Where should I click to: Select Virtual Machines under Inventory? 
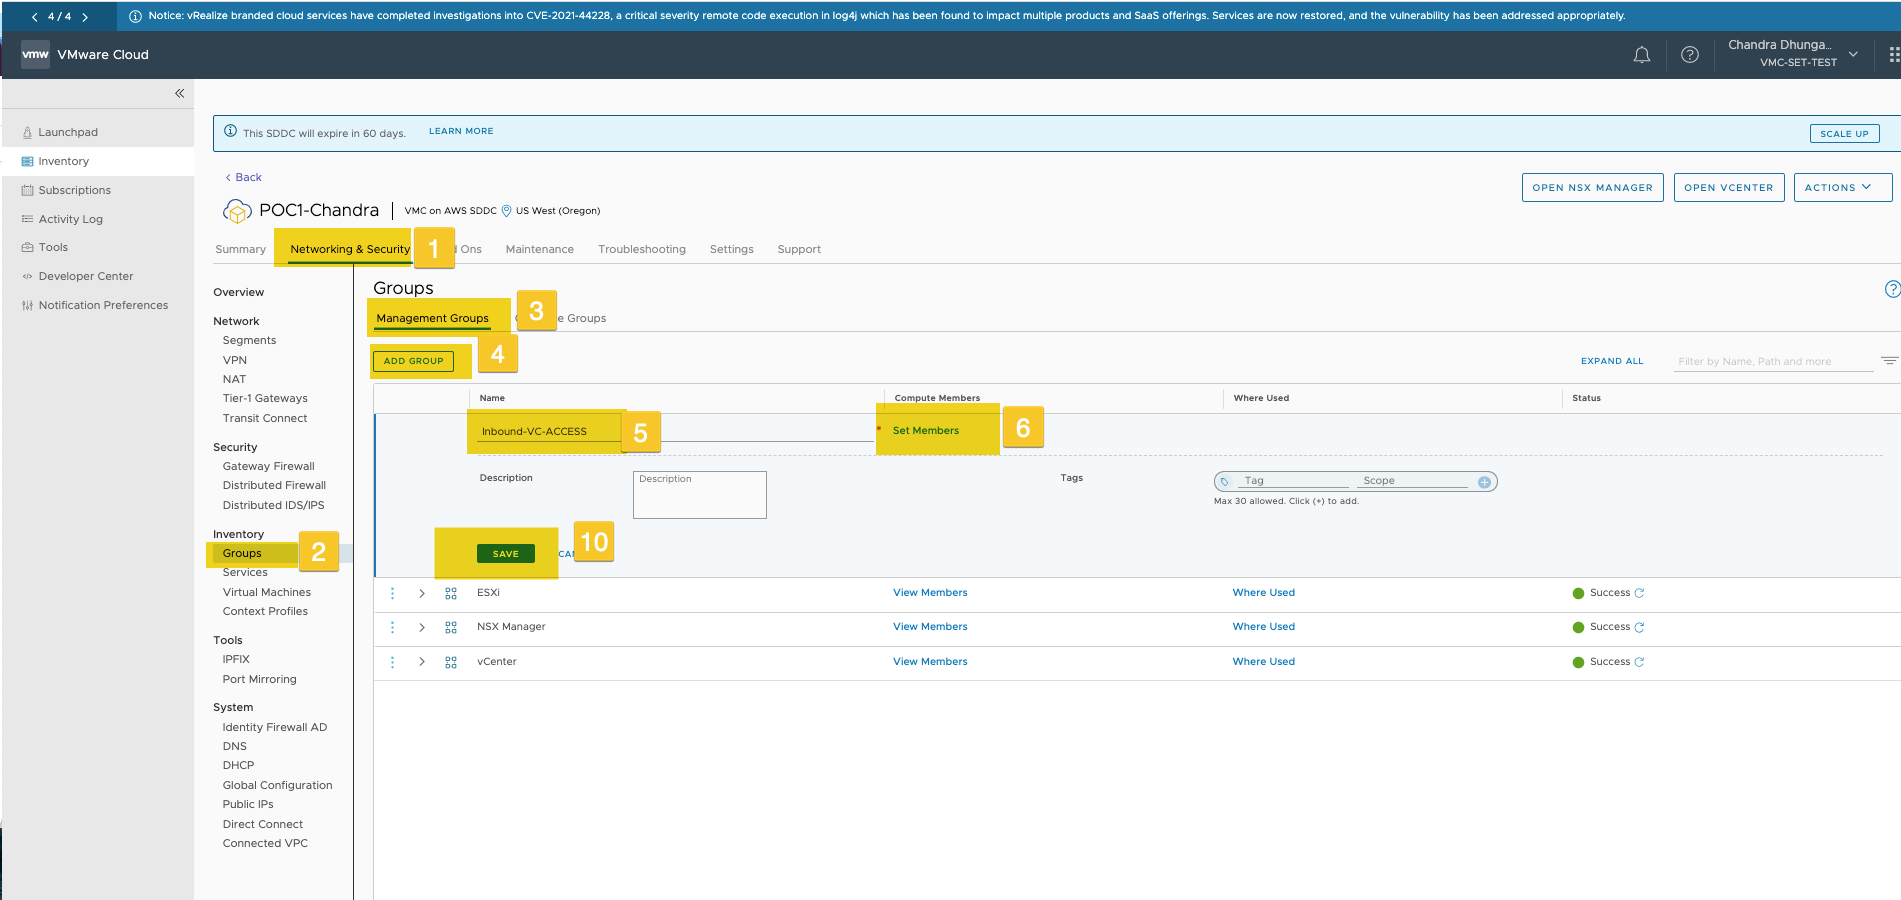266,592
